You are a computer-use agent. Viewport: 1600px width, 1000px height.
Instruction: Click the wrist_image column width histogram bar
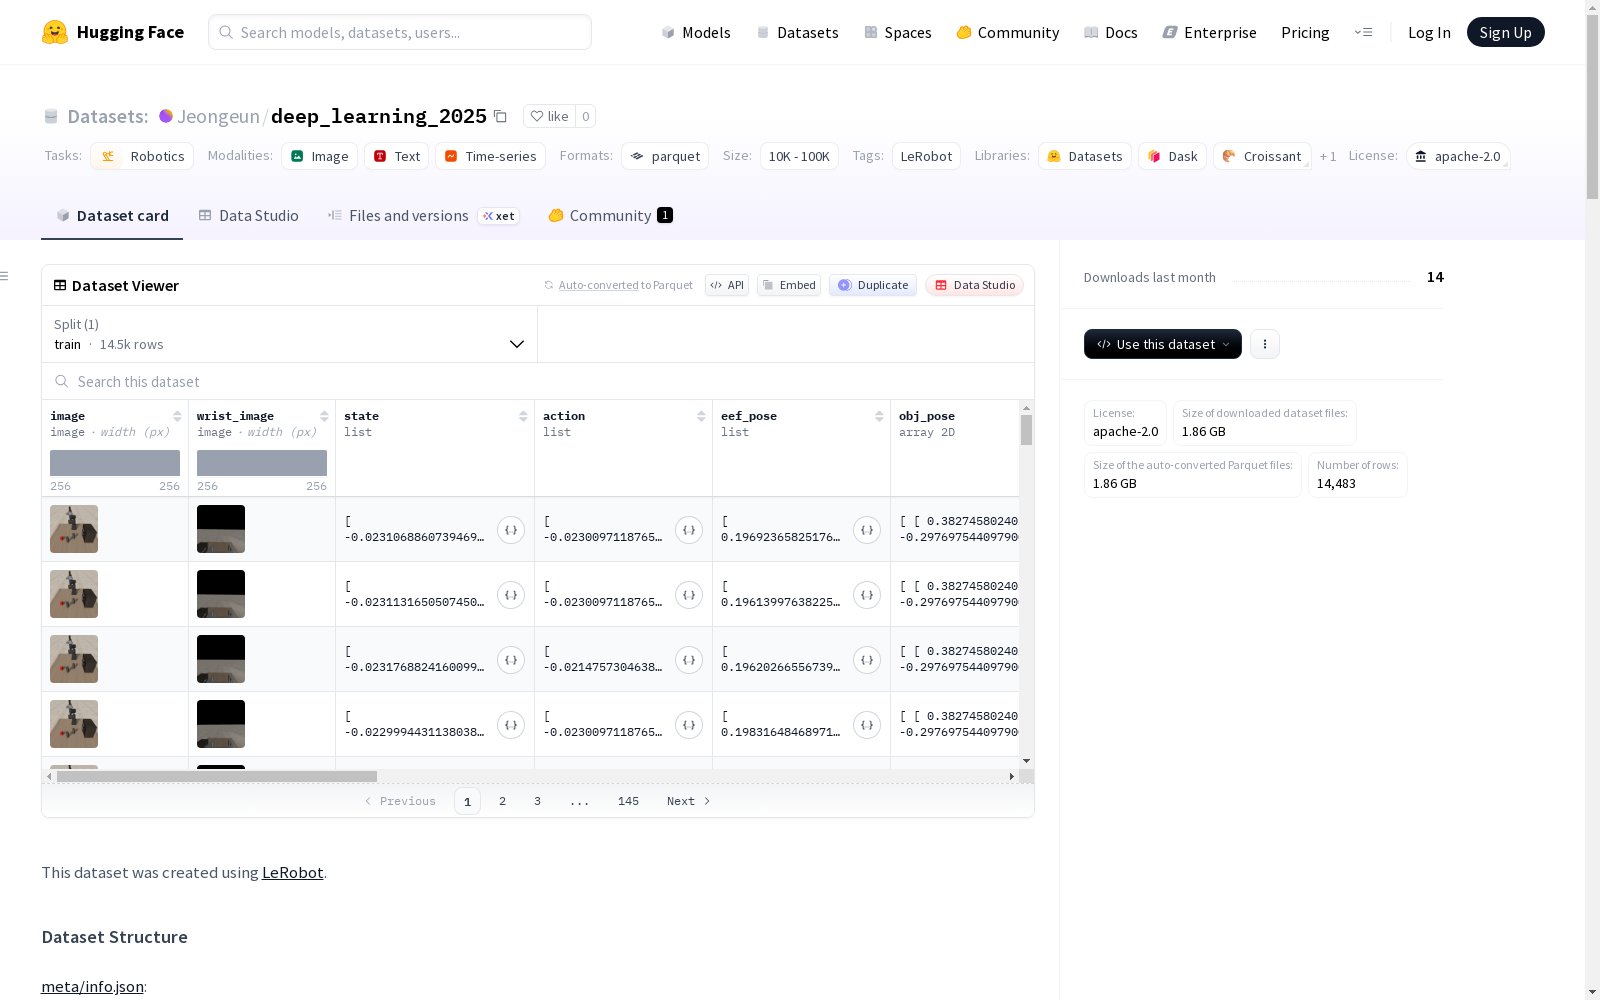pos(262,463)
